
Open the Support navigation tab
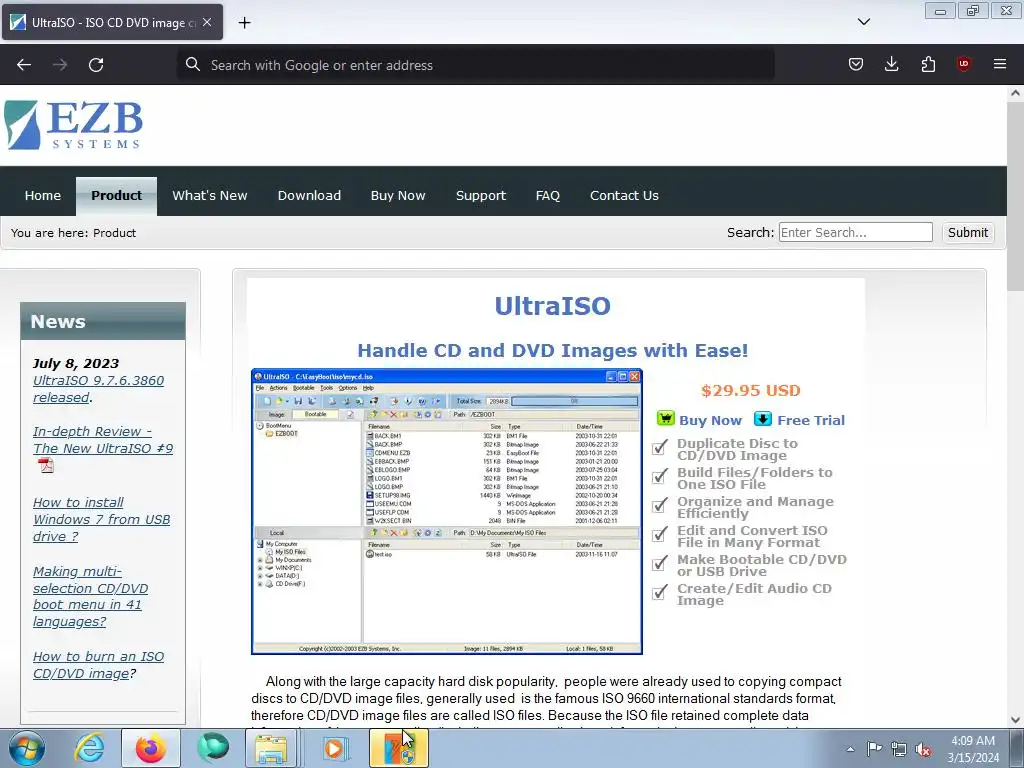(481, 195)
